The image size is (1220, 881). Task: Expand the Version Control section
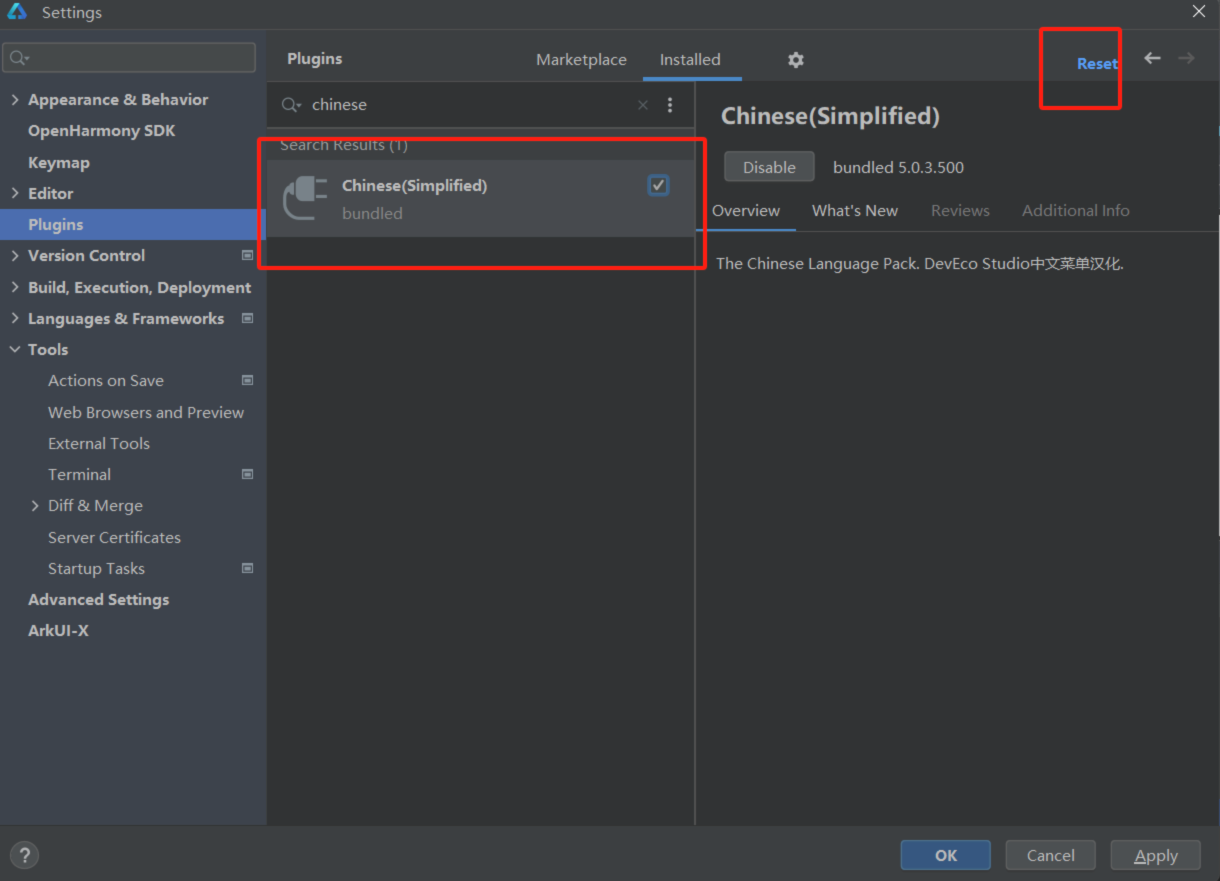[x=15, y=256]
